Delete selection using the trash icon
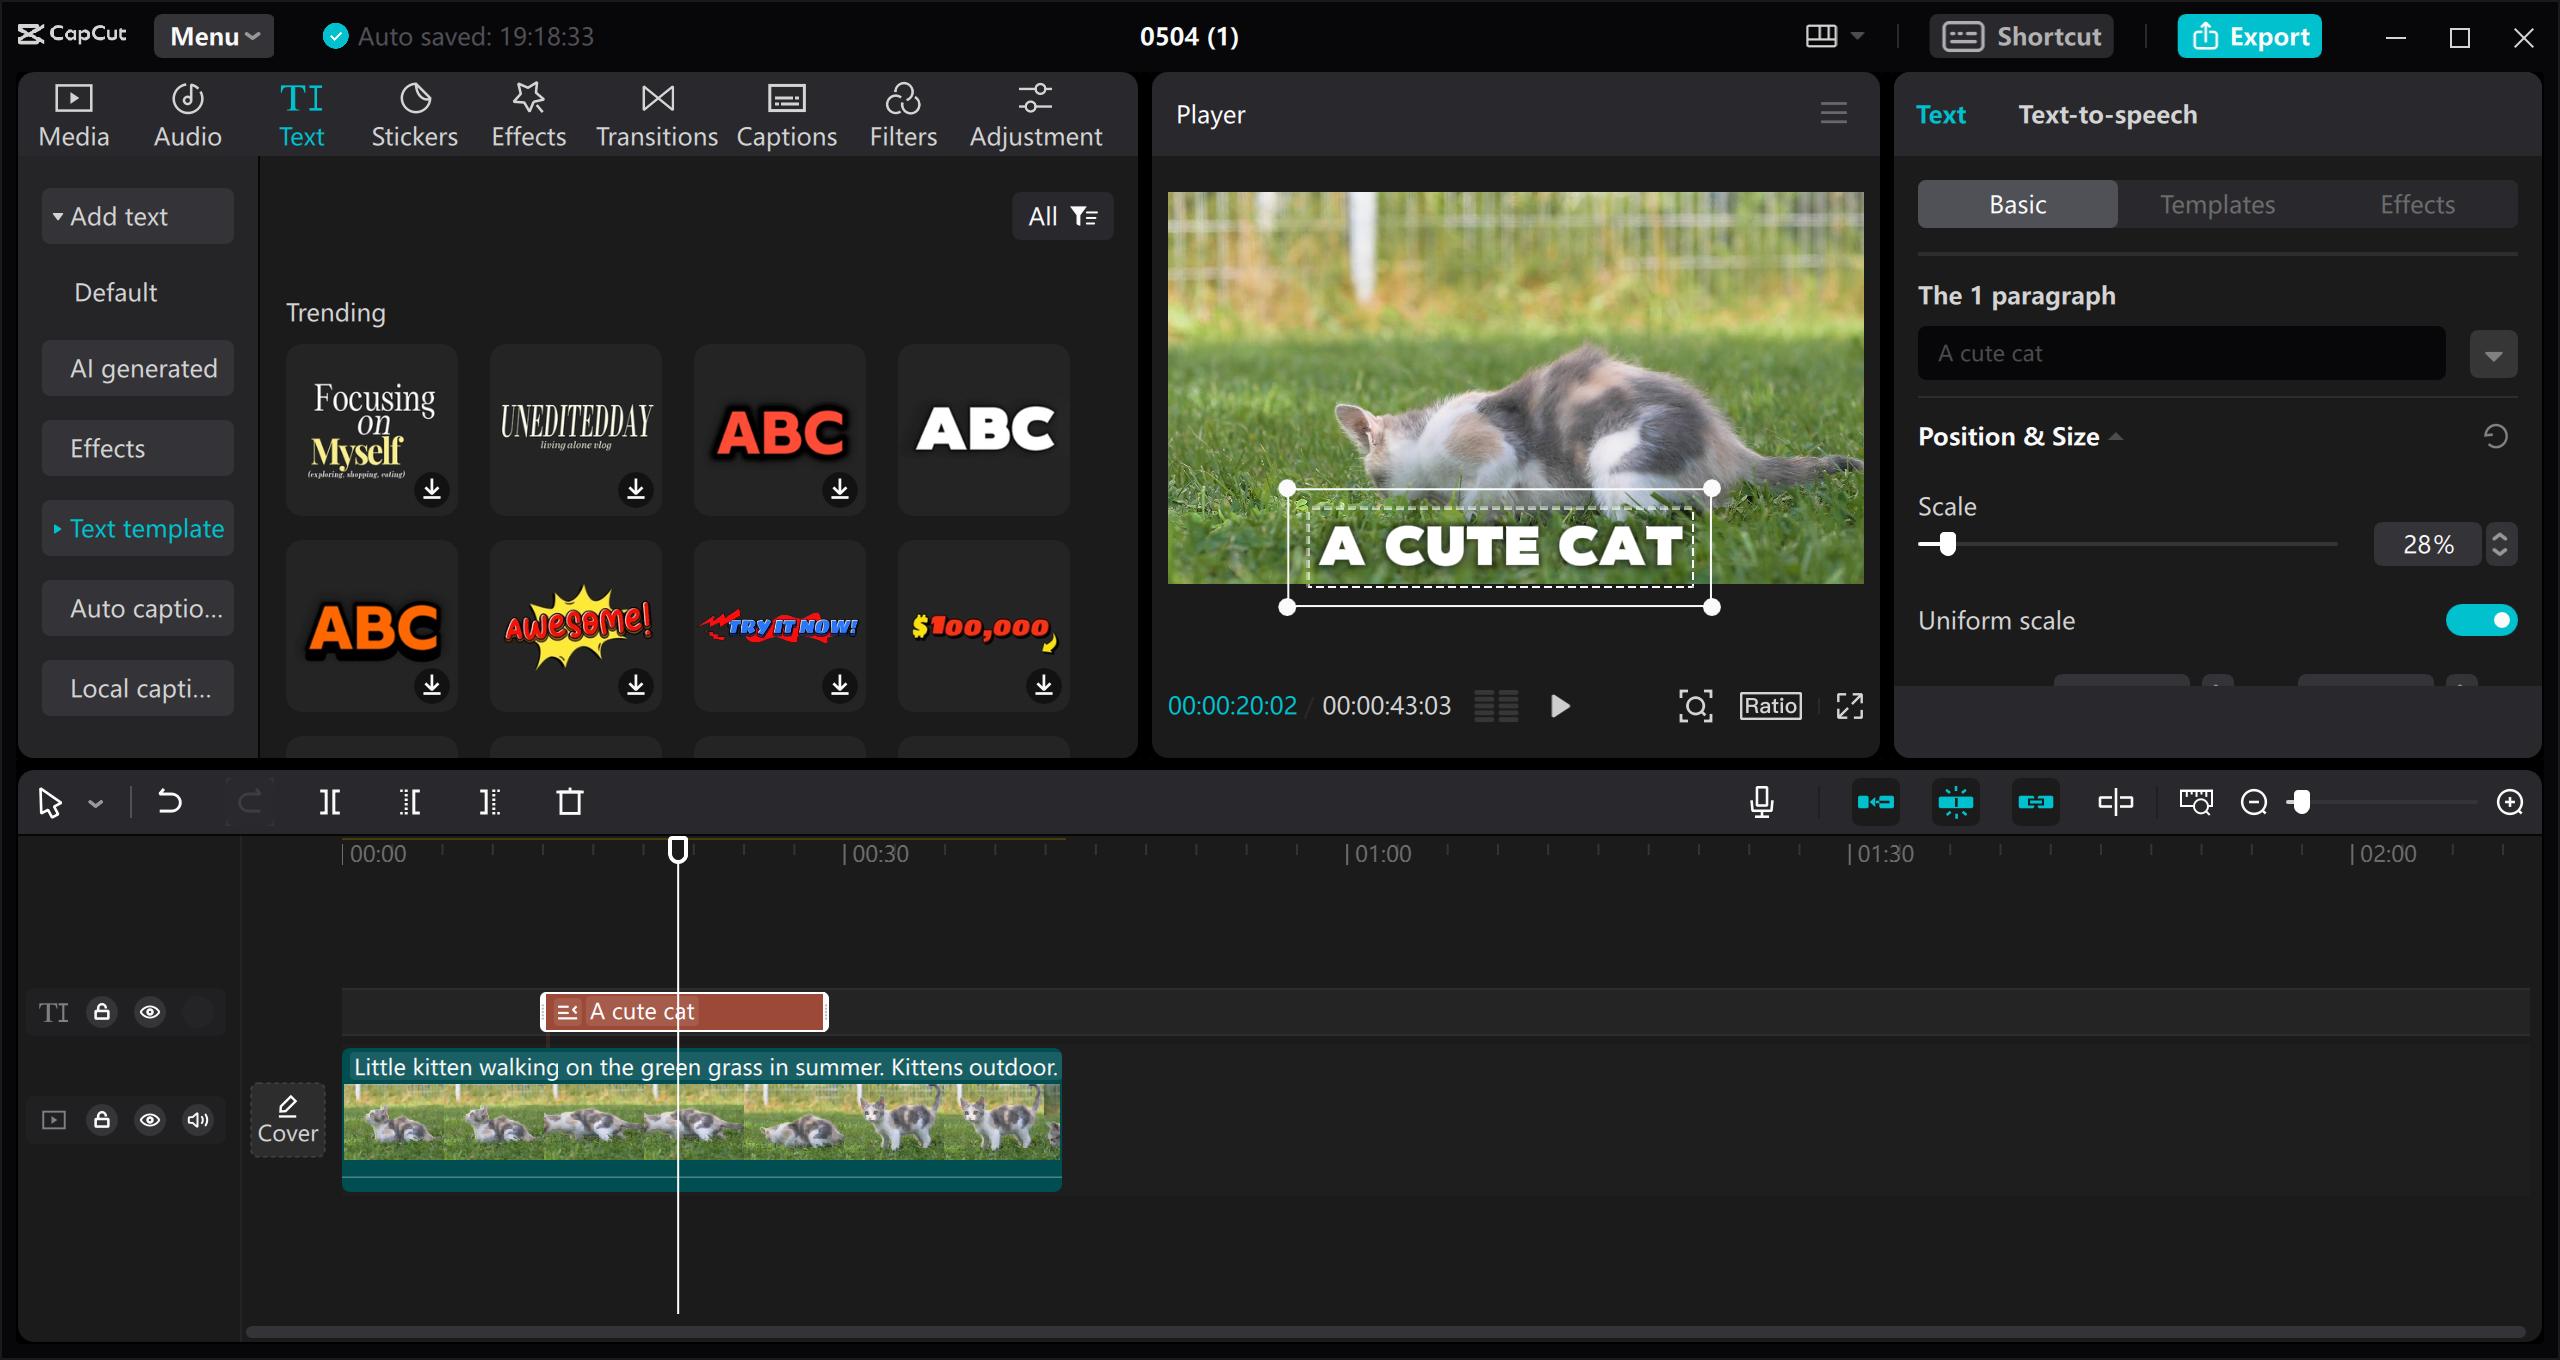The width and height of the screenshot is (2560, 1360). [569, 801]
